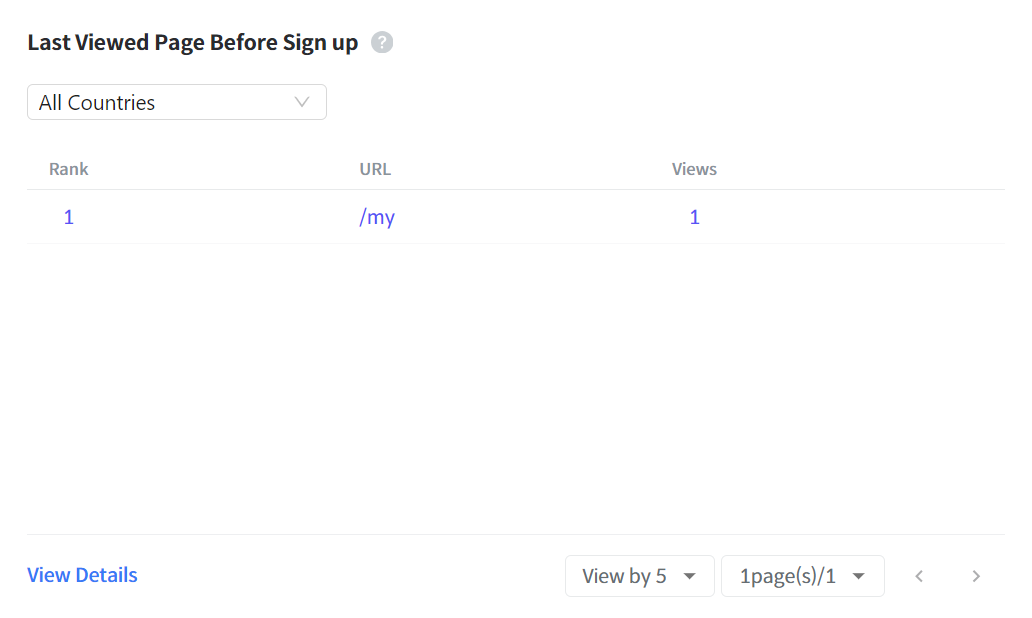Click the empty table area below /my row
The width and height of the screenshot is (1032, 618).
click(x=516, y=388)
